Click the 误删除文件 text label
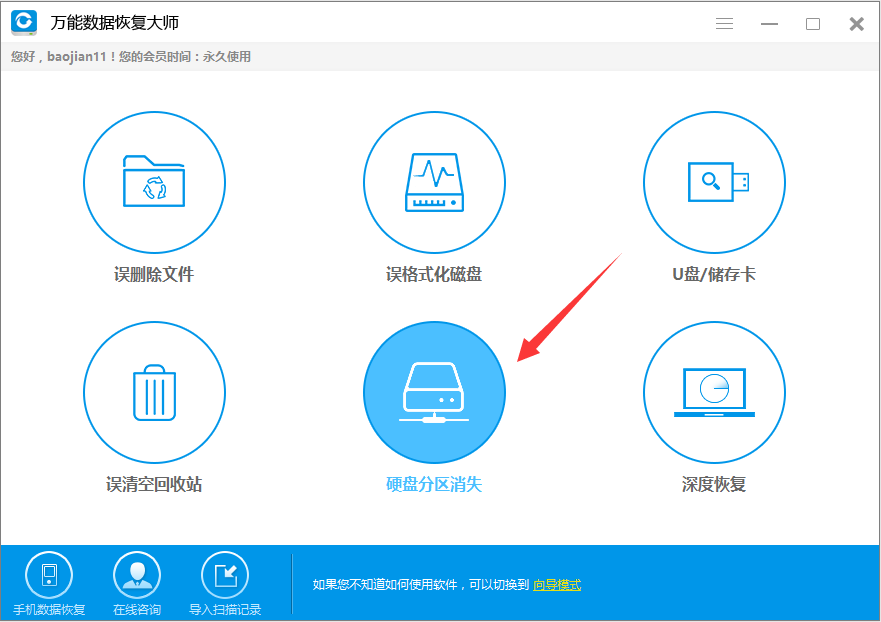 click(154, 274)
